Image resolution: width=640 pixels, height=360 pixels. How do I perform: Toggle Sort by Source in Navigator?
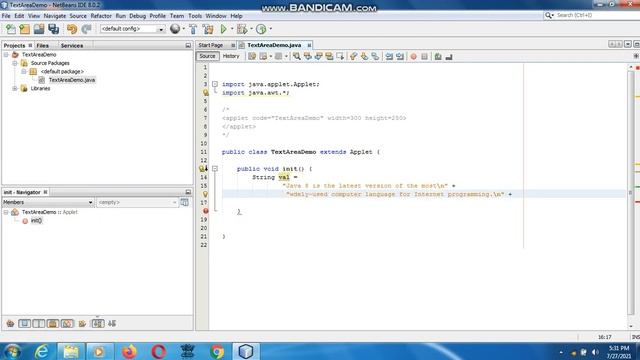tap(112, 324)
